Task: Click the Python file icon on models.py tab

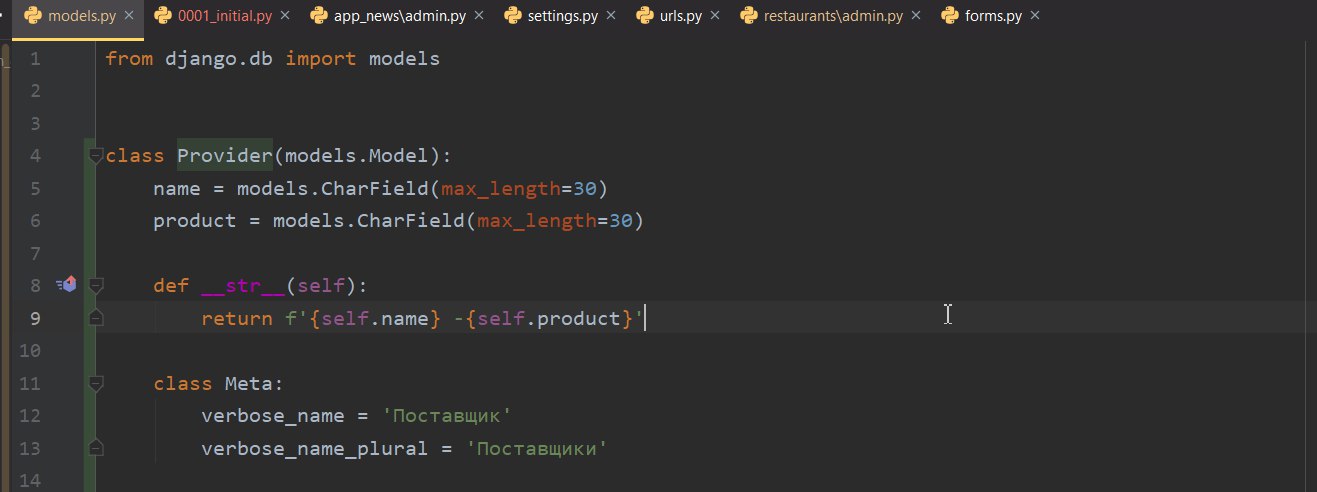Action: pyautogui.click(x=32, y=16)
